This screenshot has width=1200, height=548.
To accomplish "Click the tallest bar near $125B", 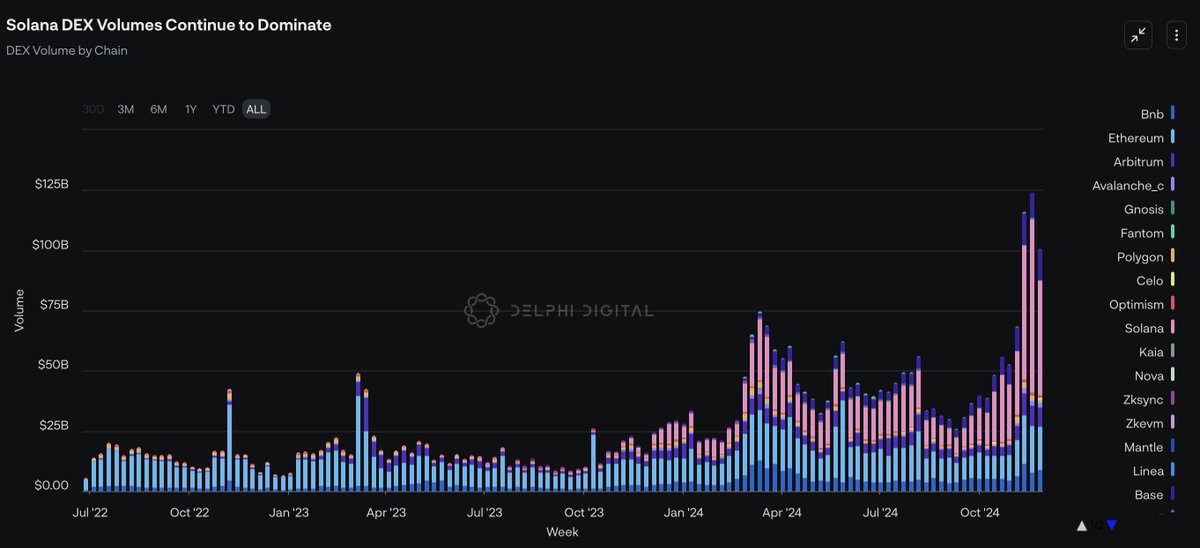I will 1032,342.
